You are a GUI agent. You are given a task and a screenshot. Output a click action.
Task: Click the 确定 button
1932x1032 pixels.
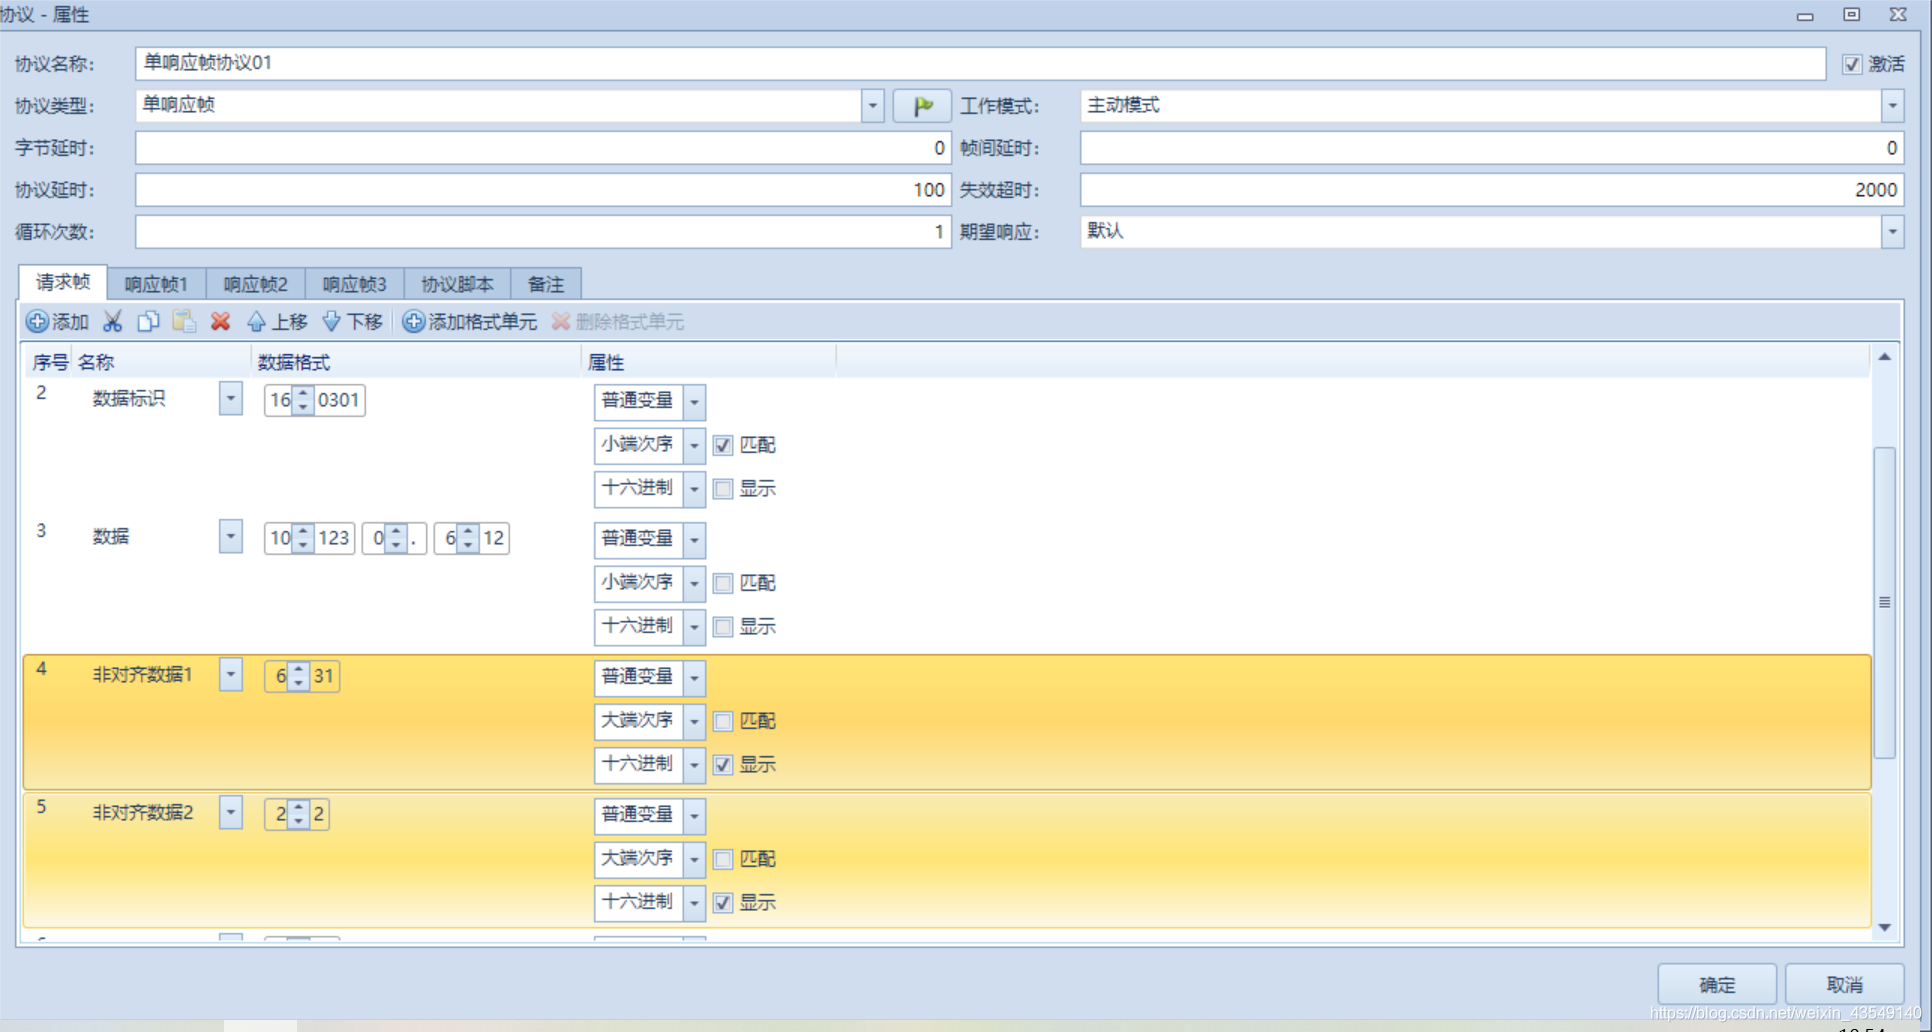tap(1717, 985)
